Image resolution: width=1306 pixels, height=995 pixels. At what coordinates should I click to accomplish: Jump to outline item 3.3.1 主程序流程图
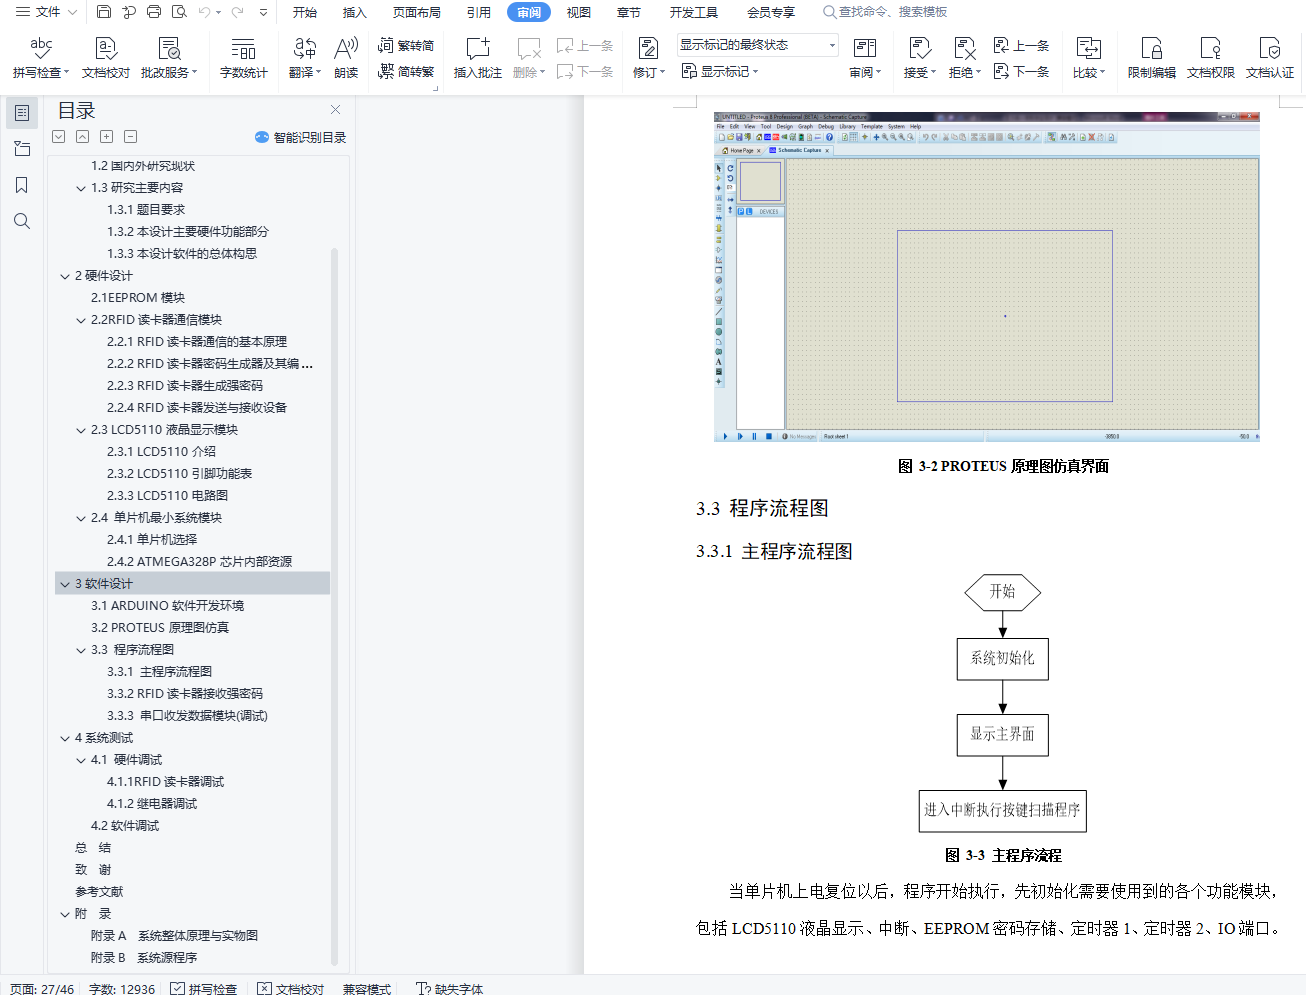tap(160, 672)
